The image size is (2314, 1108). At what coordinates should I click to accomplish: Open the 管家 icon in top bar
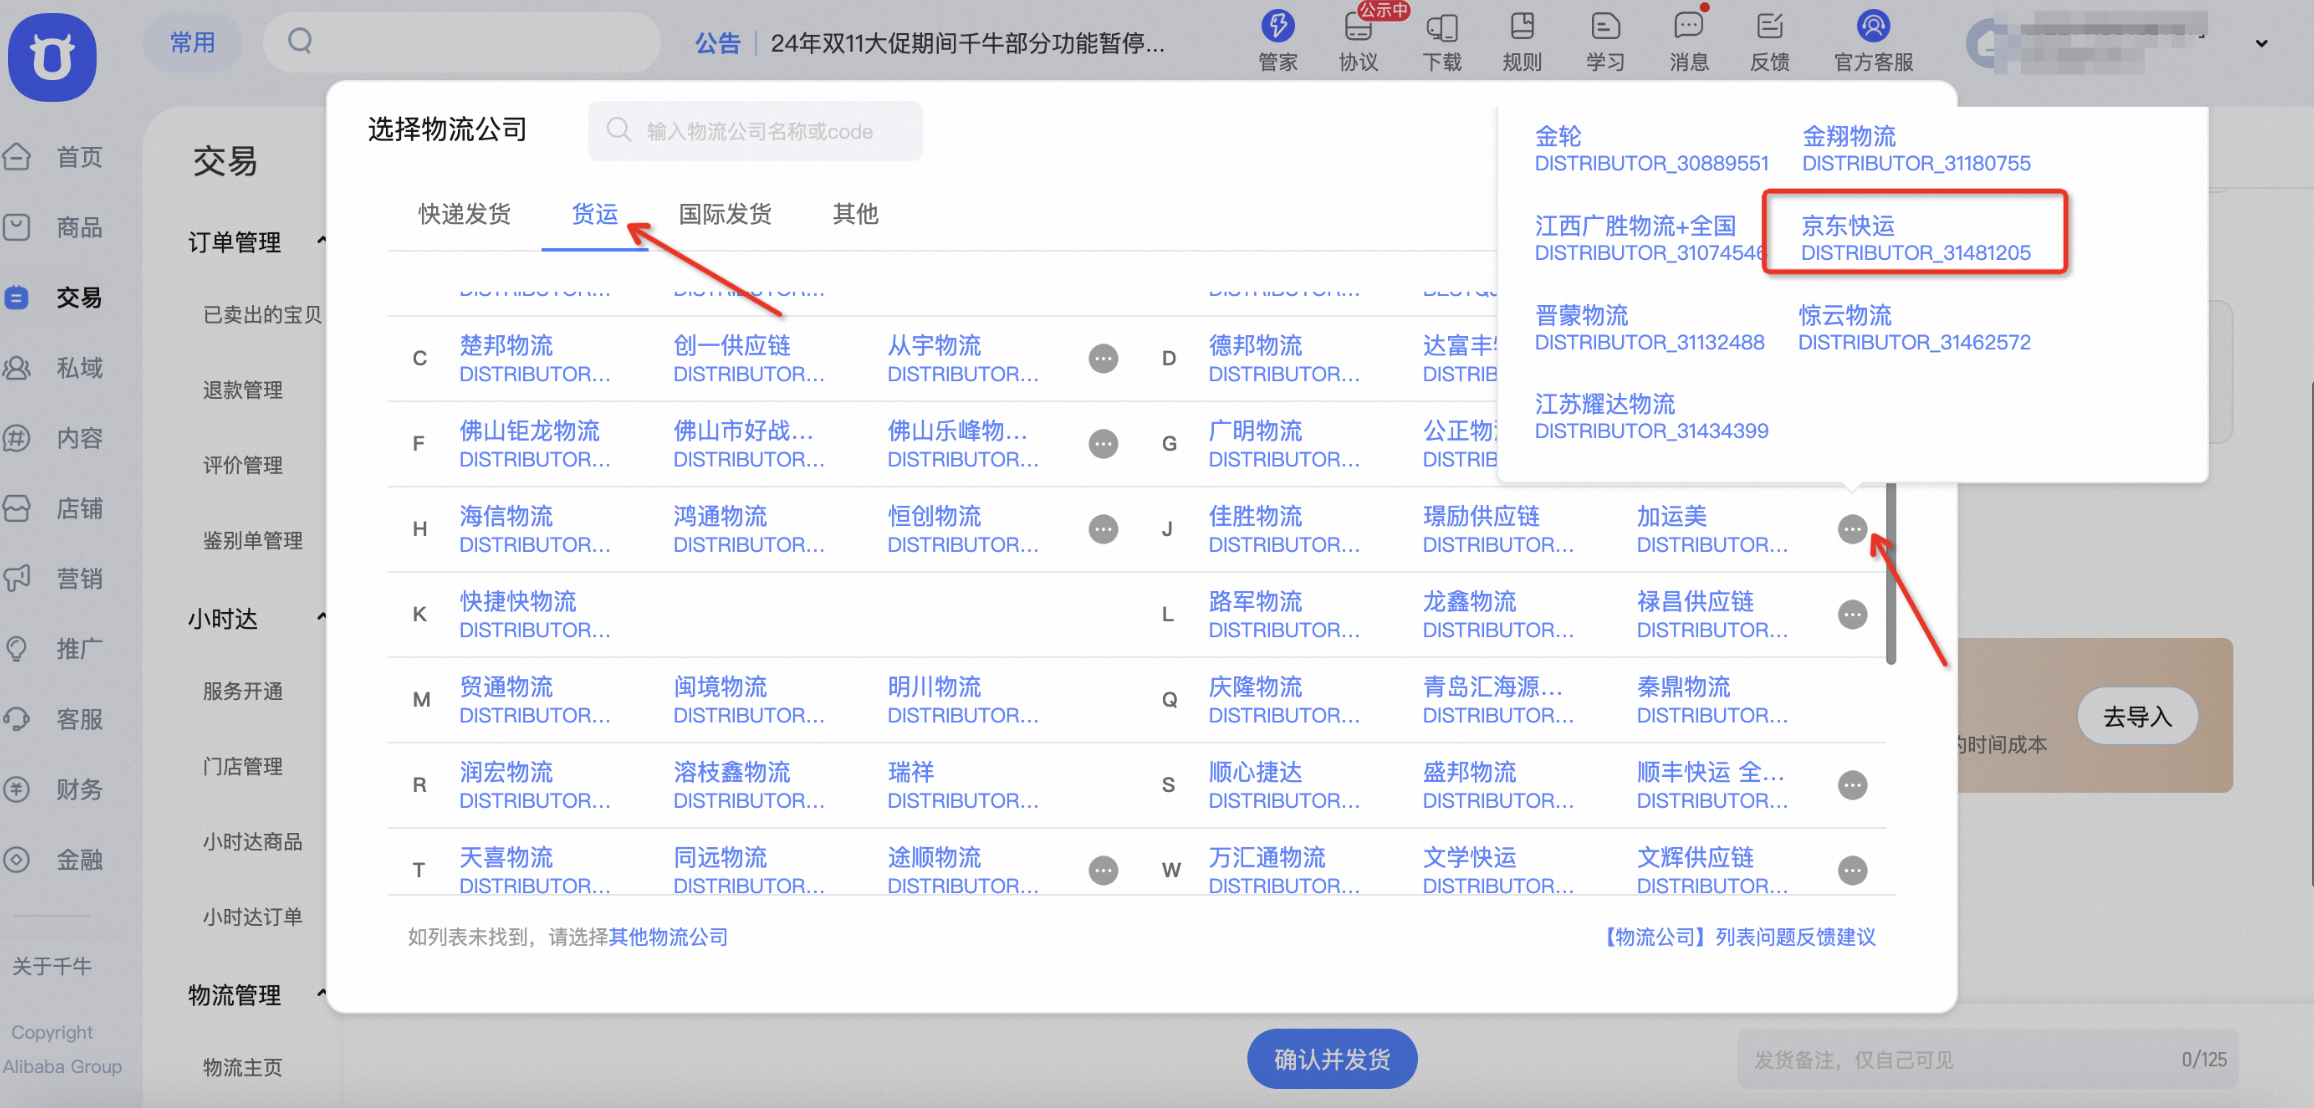[1277, 41]
